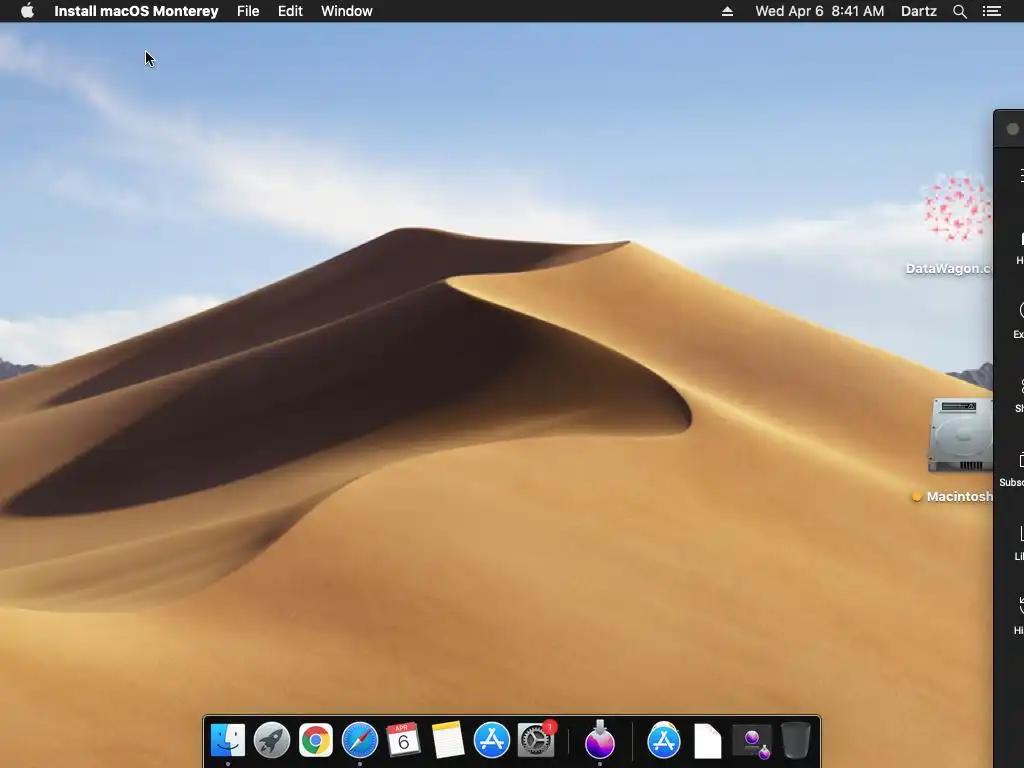The width and height of the screenshot is (1024, 768).
Task: Open Notification Center list icon
Action: click(992, 11)
